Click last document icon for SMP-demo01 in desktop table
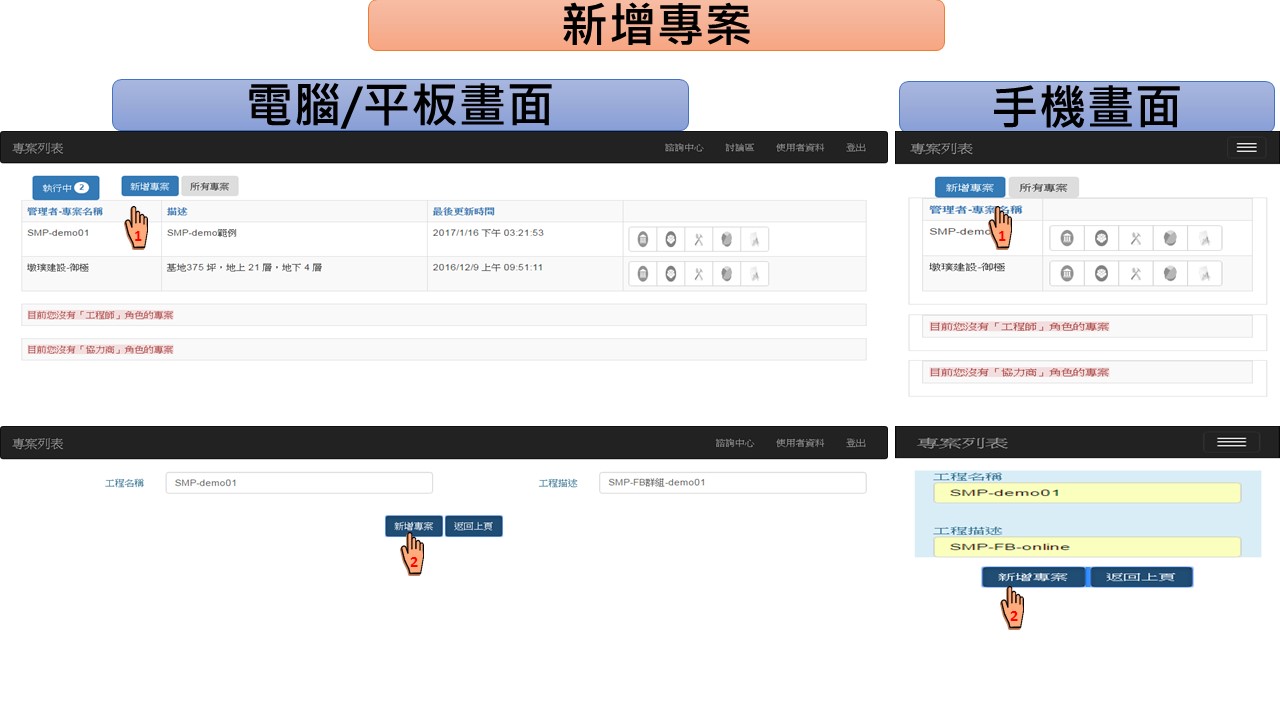Viewport: 1280px width, 720px height. coord(755,240)
